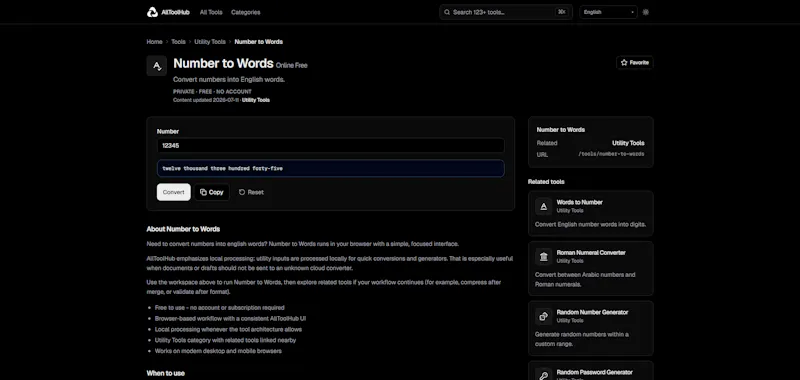
Task: Open the All Tools menu
Action: point(211,12)
